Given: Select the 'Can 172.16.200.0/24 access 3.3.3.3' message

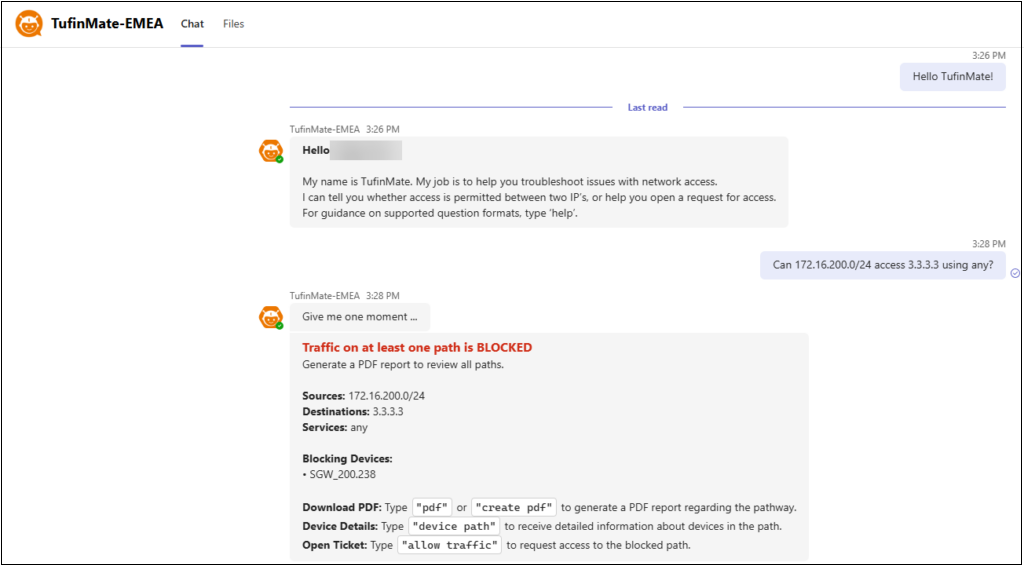Looking at the screenshot, I should [x=883, y=265].
